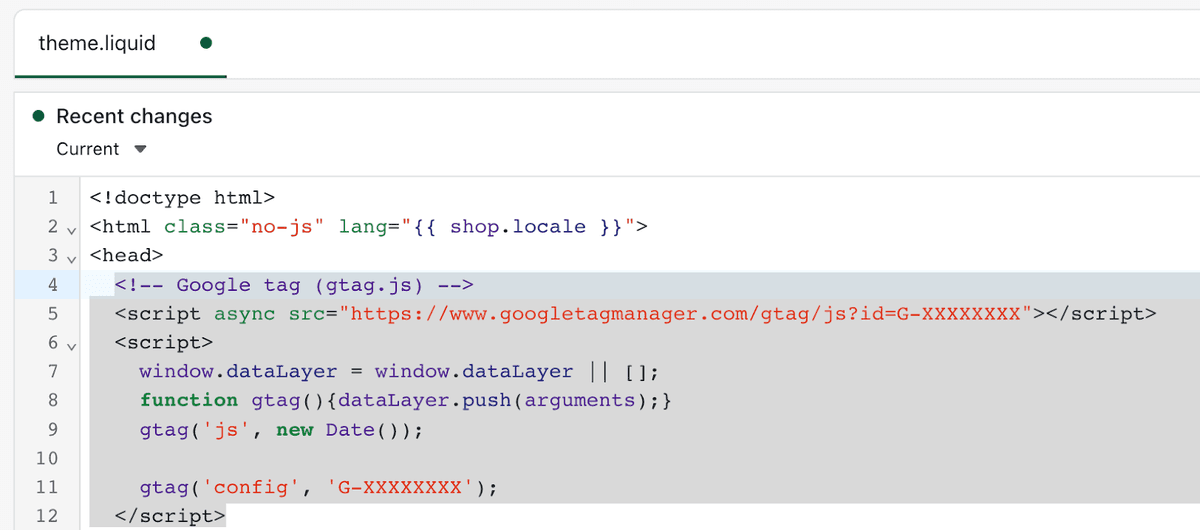The image size is (1200, 530).
Task: Click the class="no-js" attribute
Action: [x=245, y=227]
